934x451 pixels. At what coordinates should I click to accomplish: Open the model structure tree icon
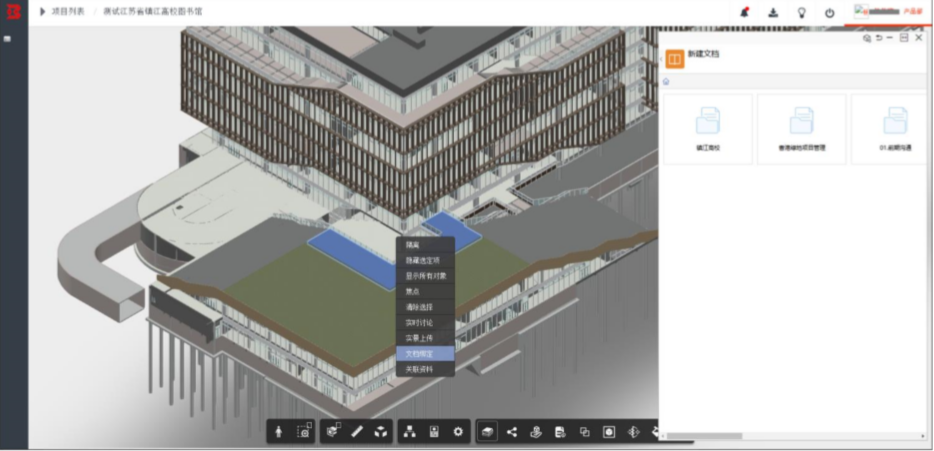410,432
